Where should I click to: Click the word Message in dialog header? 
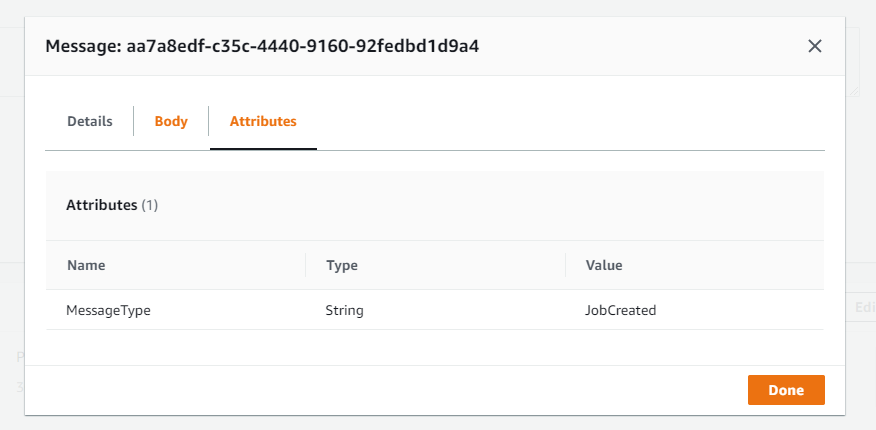[82, 46]
